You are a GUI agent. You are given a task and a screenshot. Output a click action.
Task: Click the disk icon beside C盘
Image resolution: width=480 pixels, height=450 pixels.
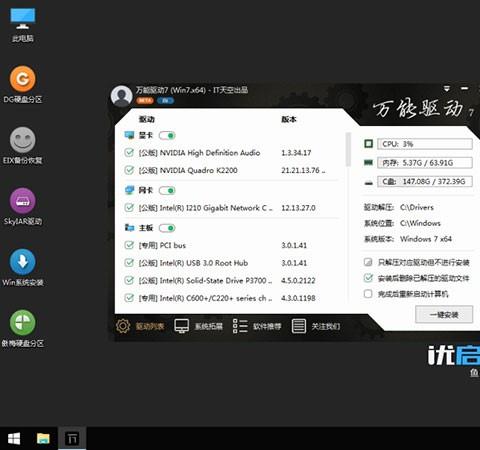click(368, 183)
